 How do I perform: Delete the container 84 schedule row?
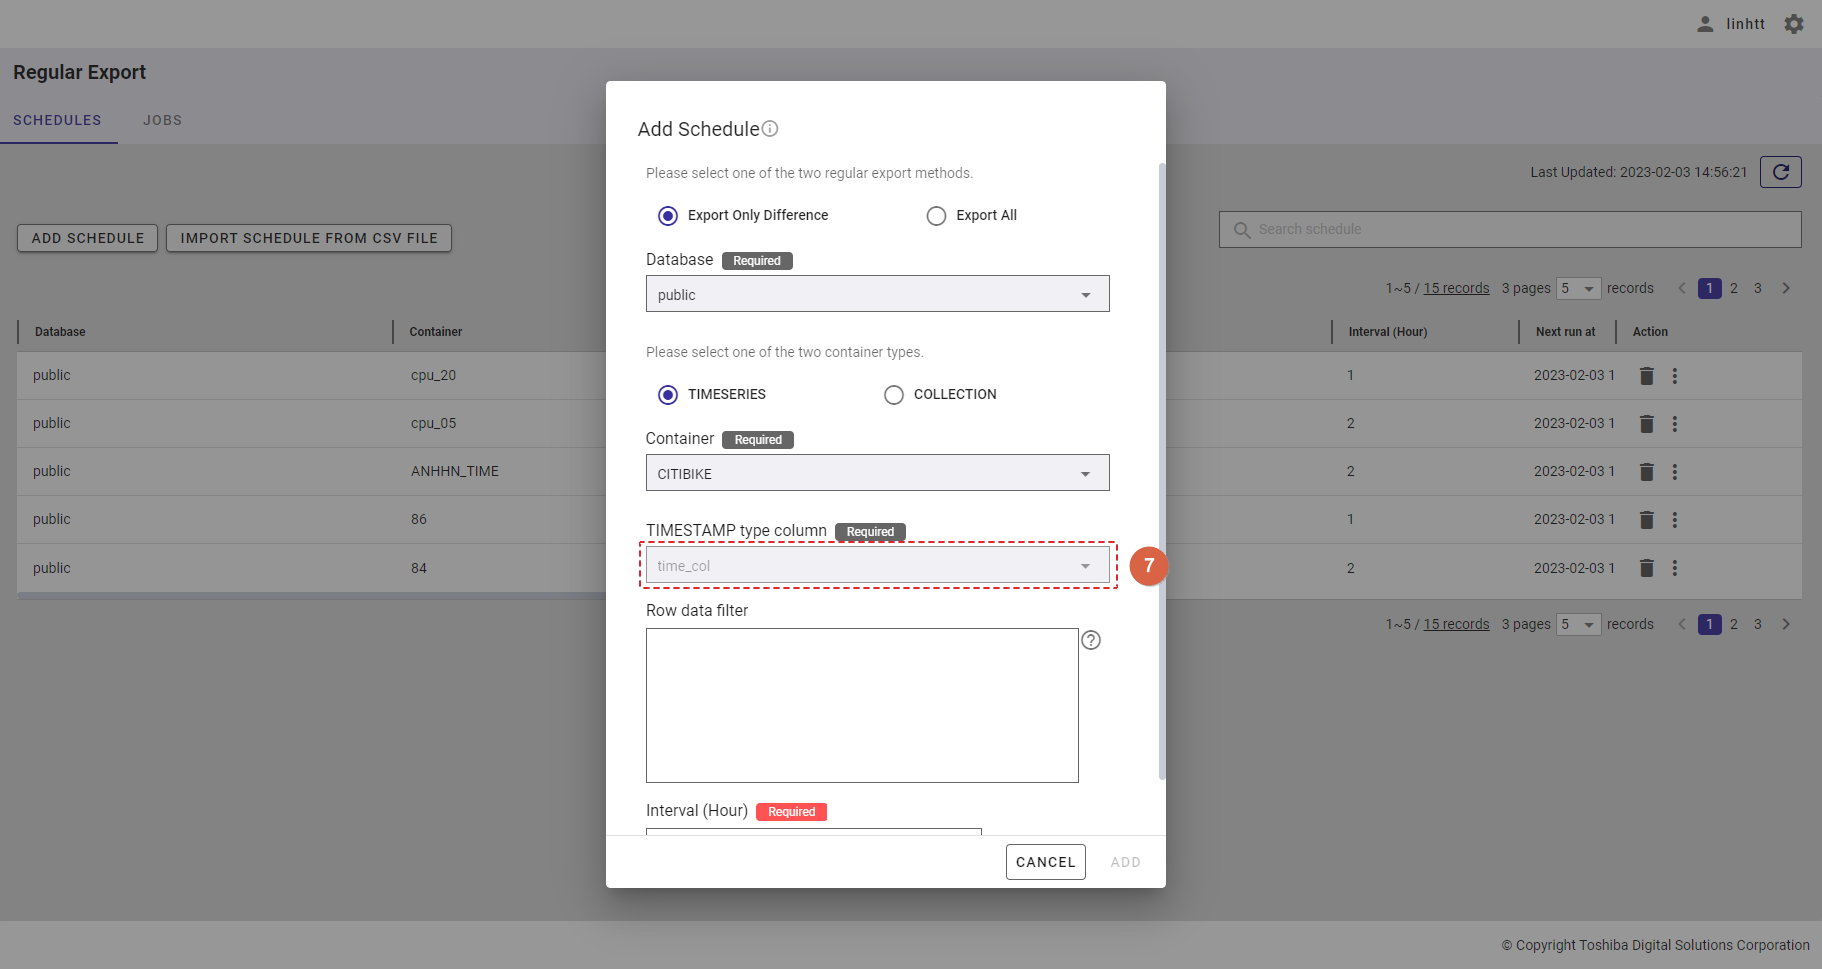(1646, 568)
